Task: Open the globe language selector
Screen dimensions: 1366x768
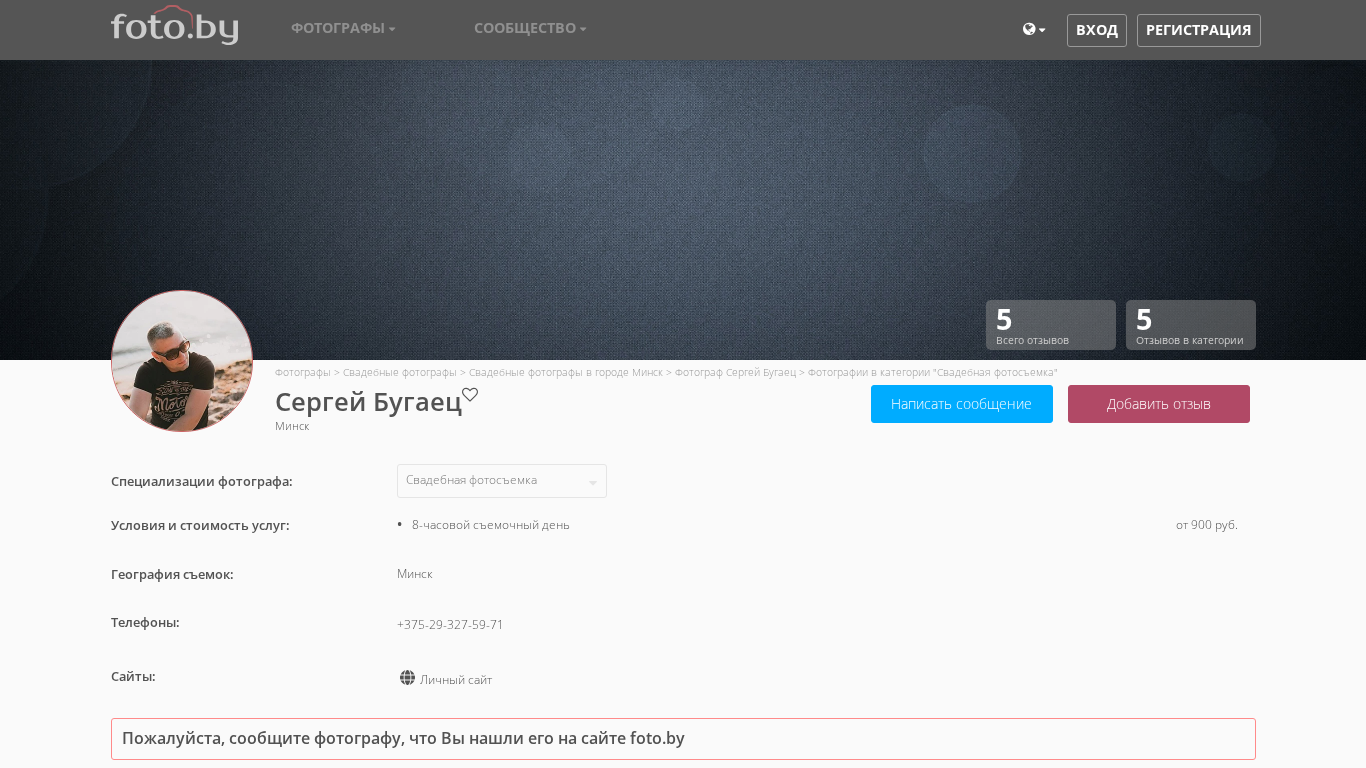Action: pyautogui.click(x=1033, y=30)
